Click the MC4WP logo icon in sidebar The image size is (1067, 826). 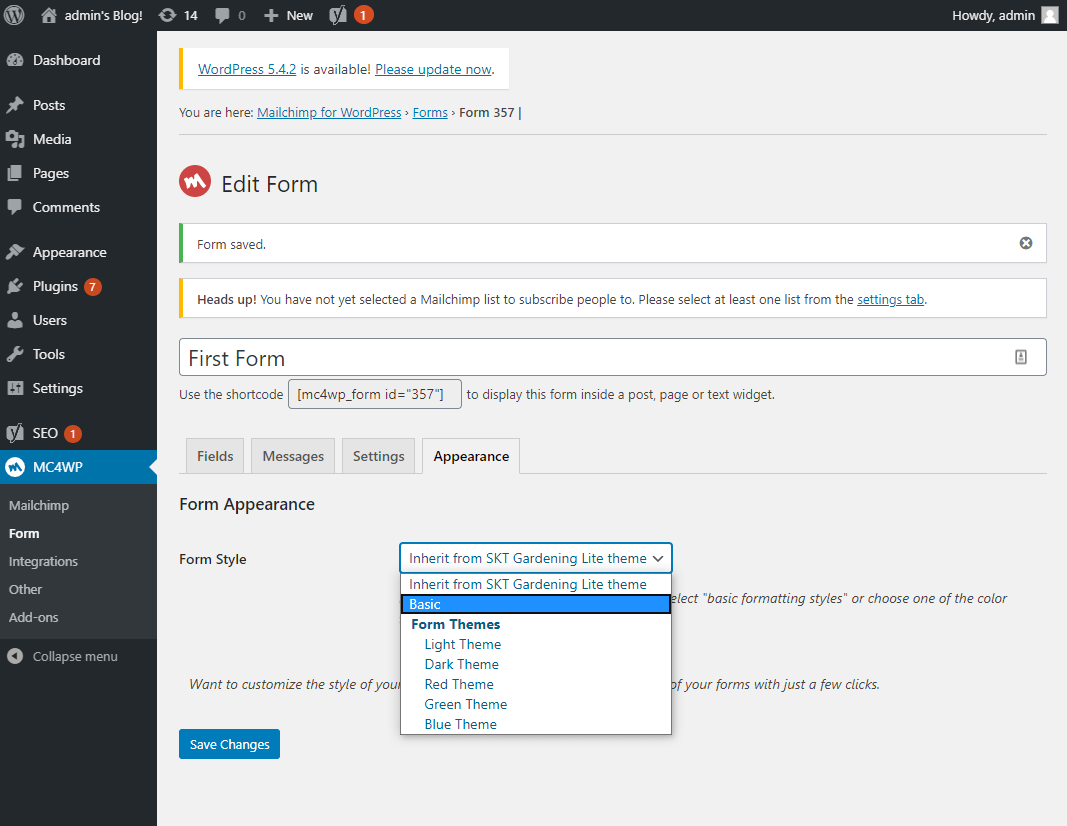point(15,467)
